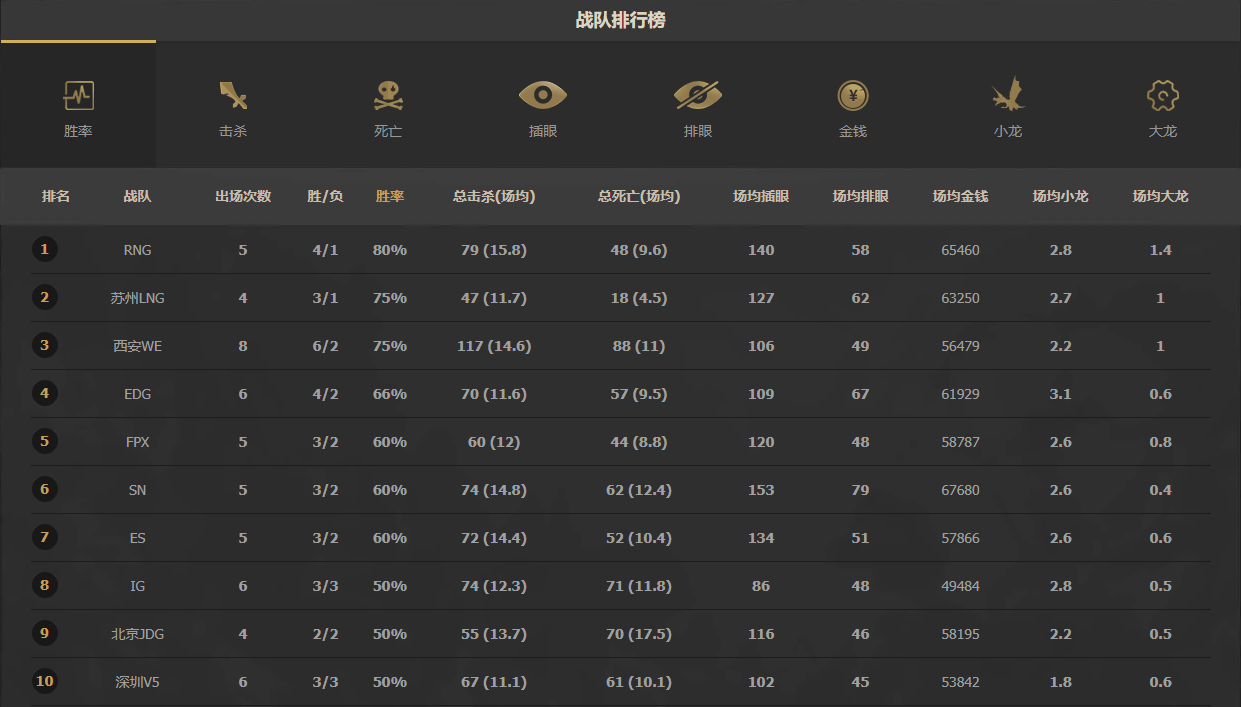Click RNG's 80% win rate value
The height and width of the screenshot is (707, 1241).
390,250
